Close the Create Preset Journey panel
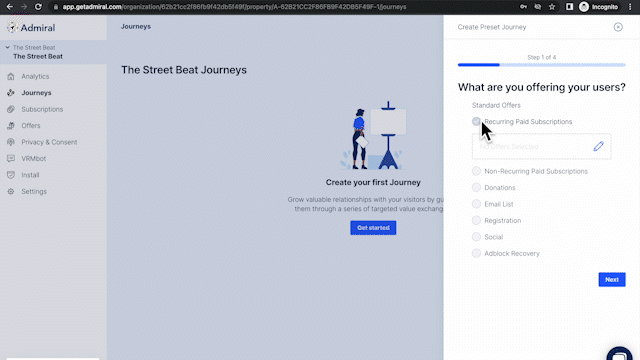This screenshot has height=360, width=640. tap(618, 27)
